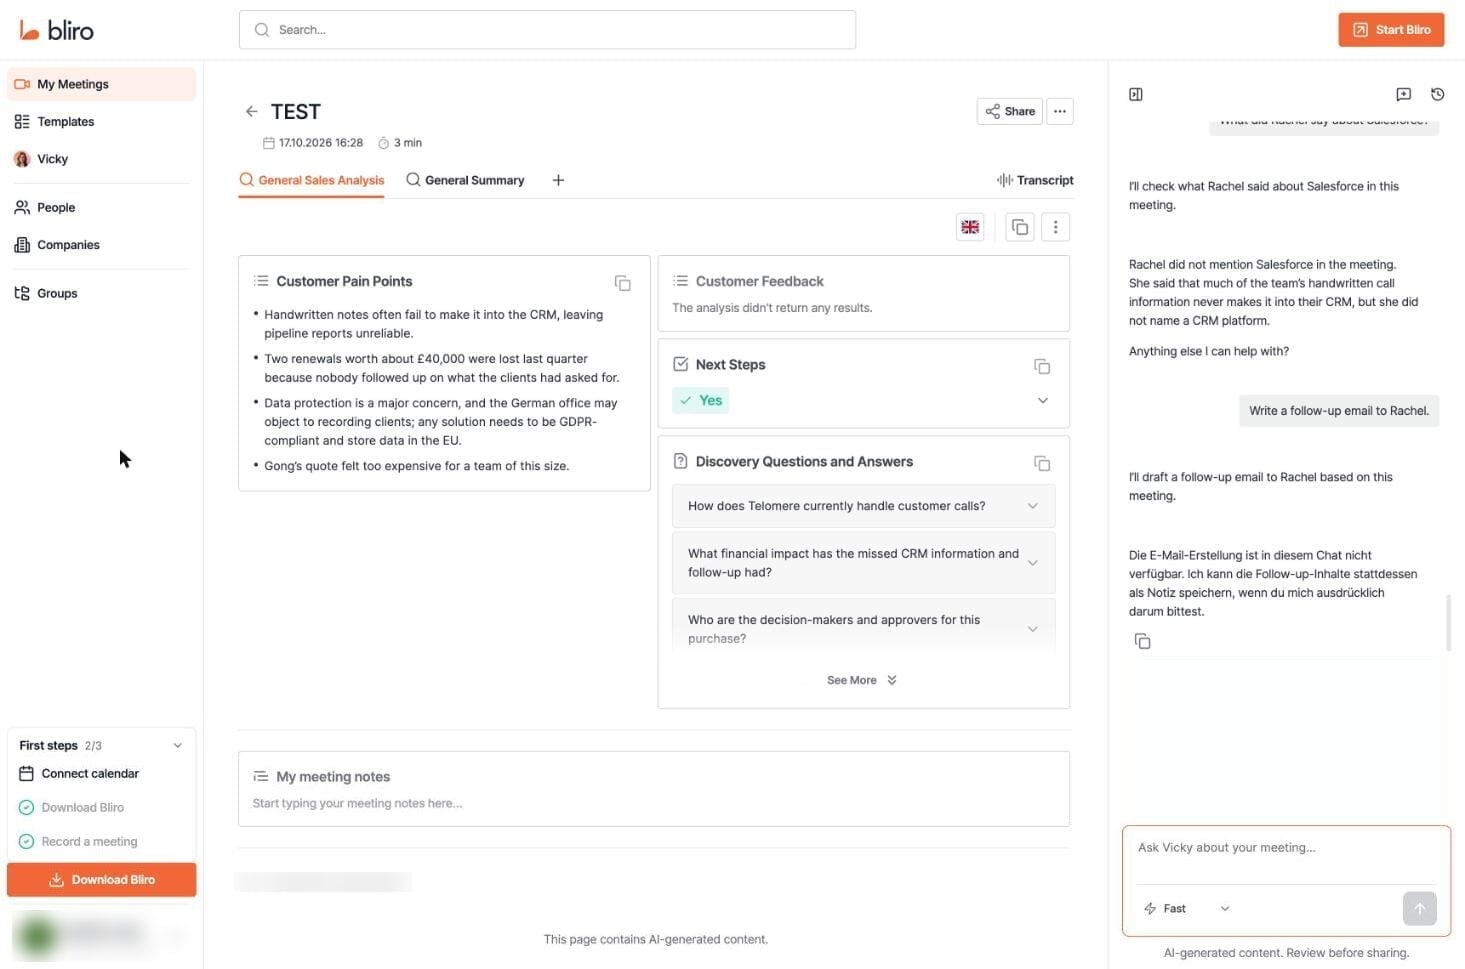
Task: Open Templates in the sidebar
Action: pyautogui.click(x=101, y=122)
